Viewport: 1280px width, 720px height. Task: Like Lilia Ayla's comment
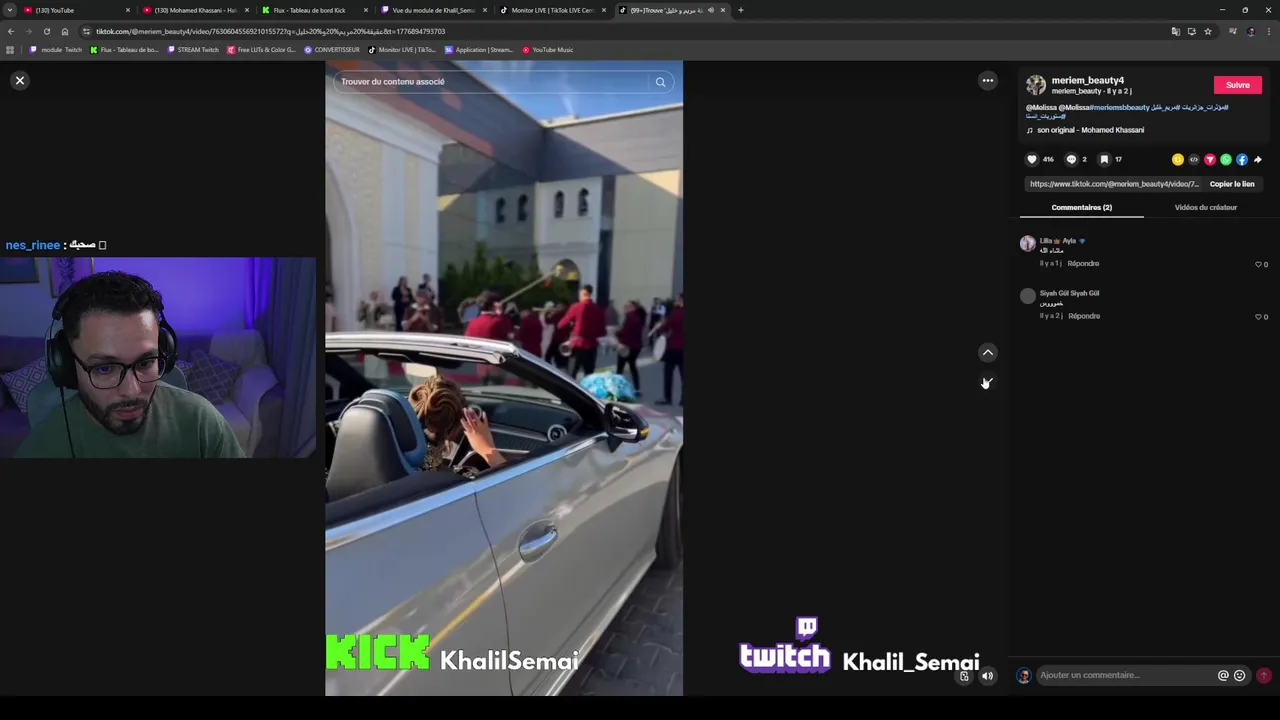click(1259, 264)
